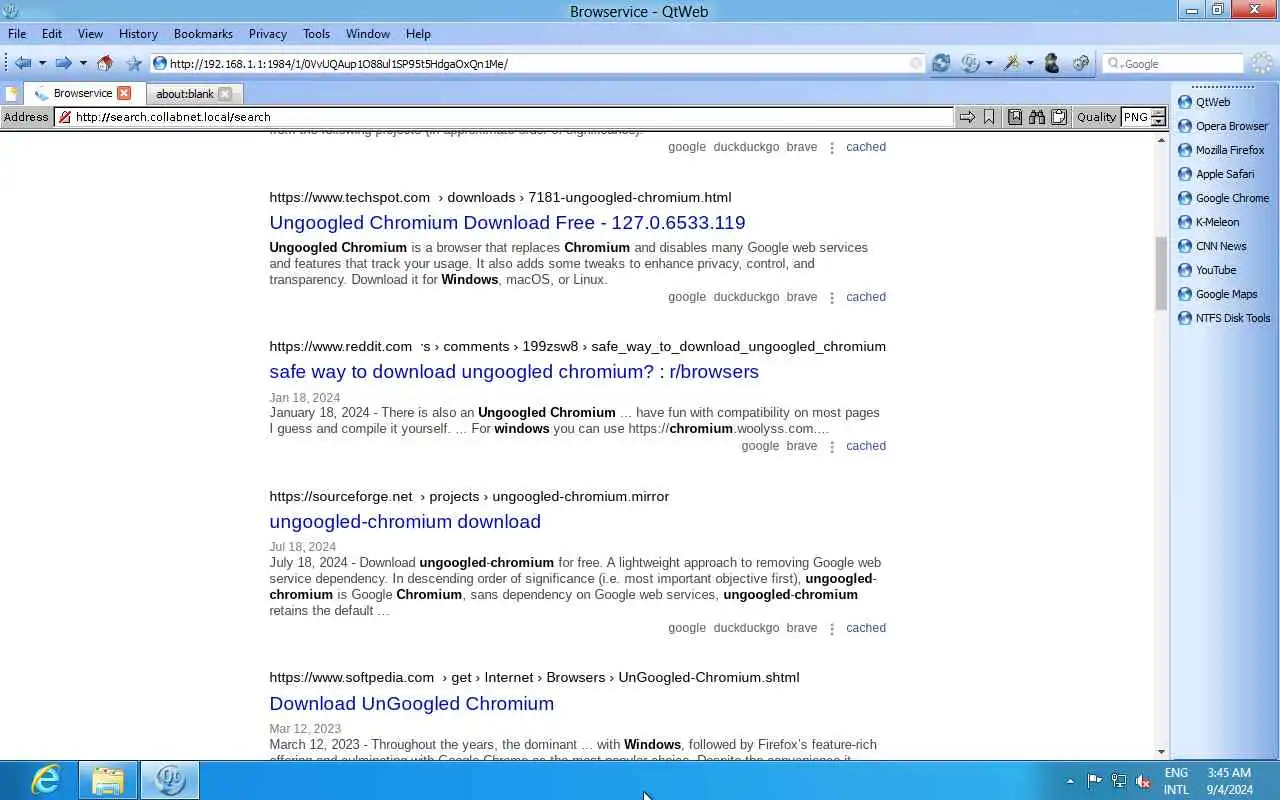Click duckduckgo link under sourceforge result
The width and height of the screenshot is (1280, 800).
click(x=746, y=628)
